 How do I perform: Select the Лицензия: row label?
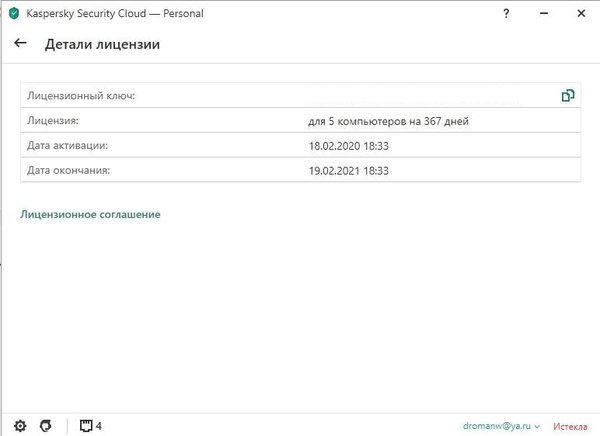(x=53, y=121)
